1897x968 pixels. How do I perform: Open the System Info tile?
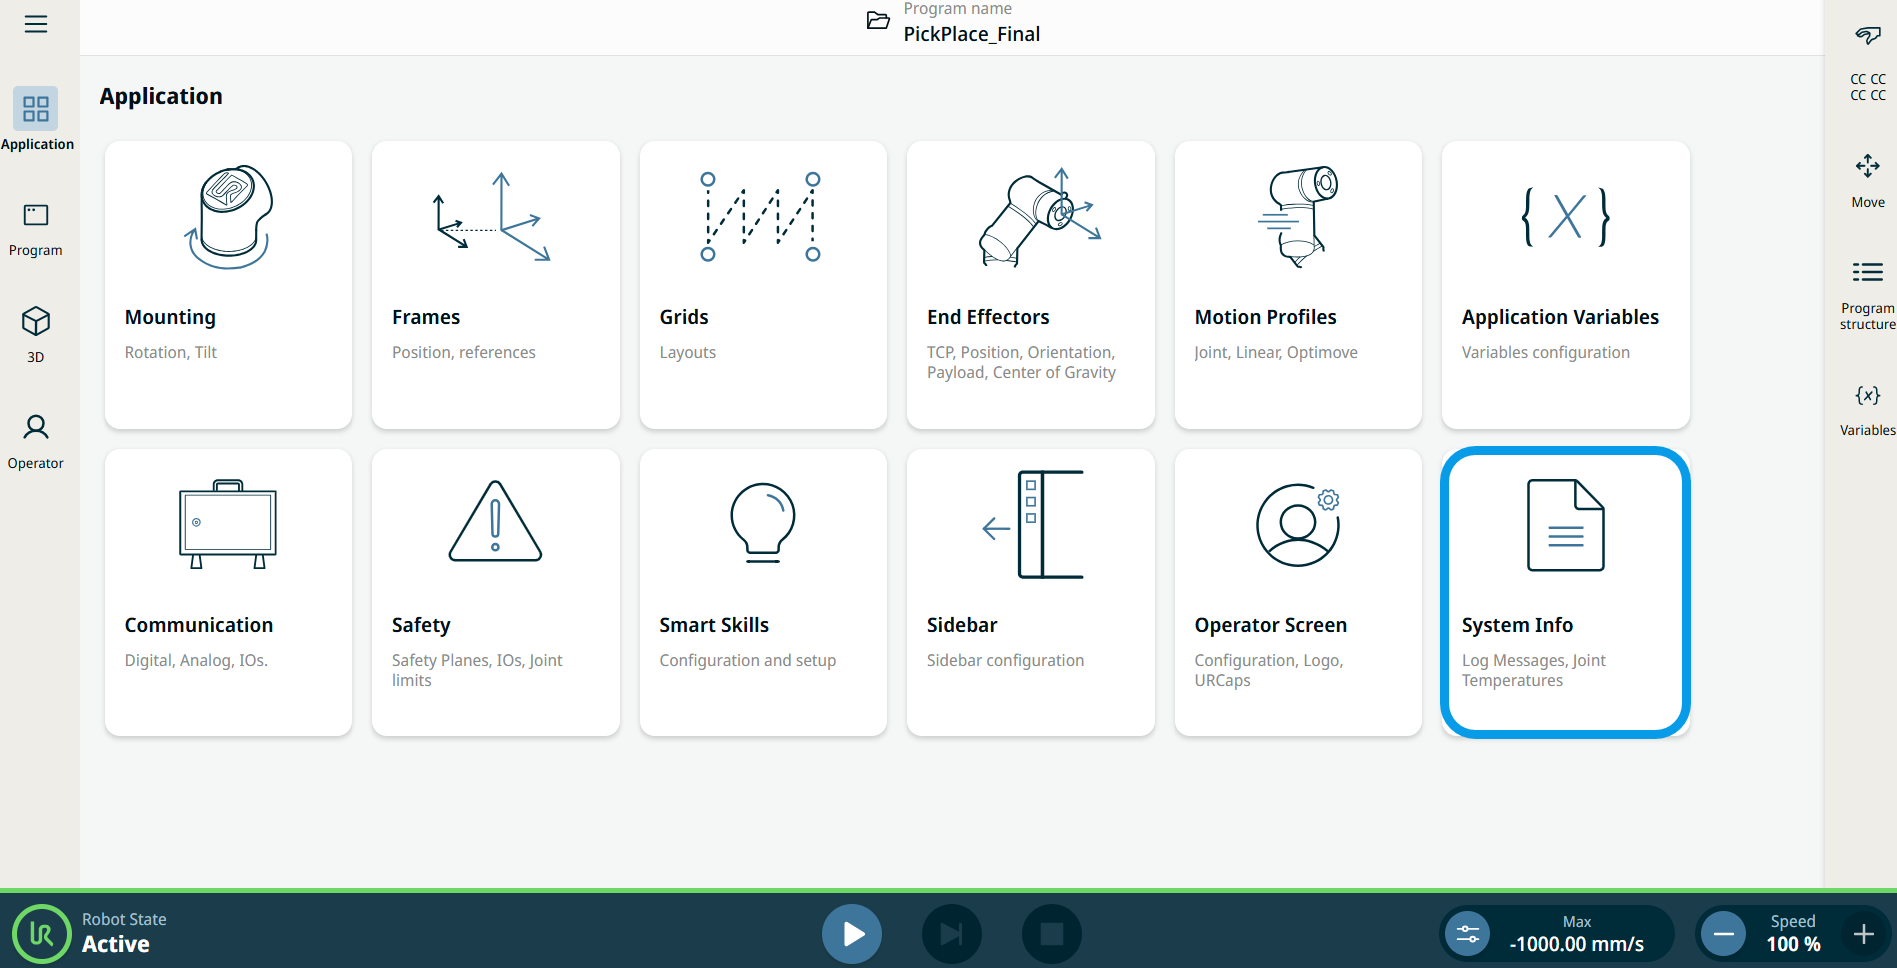tap(1565, 592)
